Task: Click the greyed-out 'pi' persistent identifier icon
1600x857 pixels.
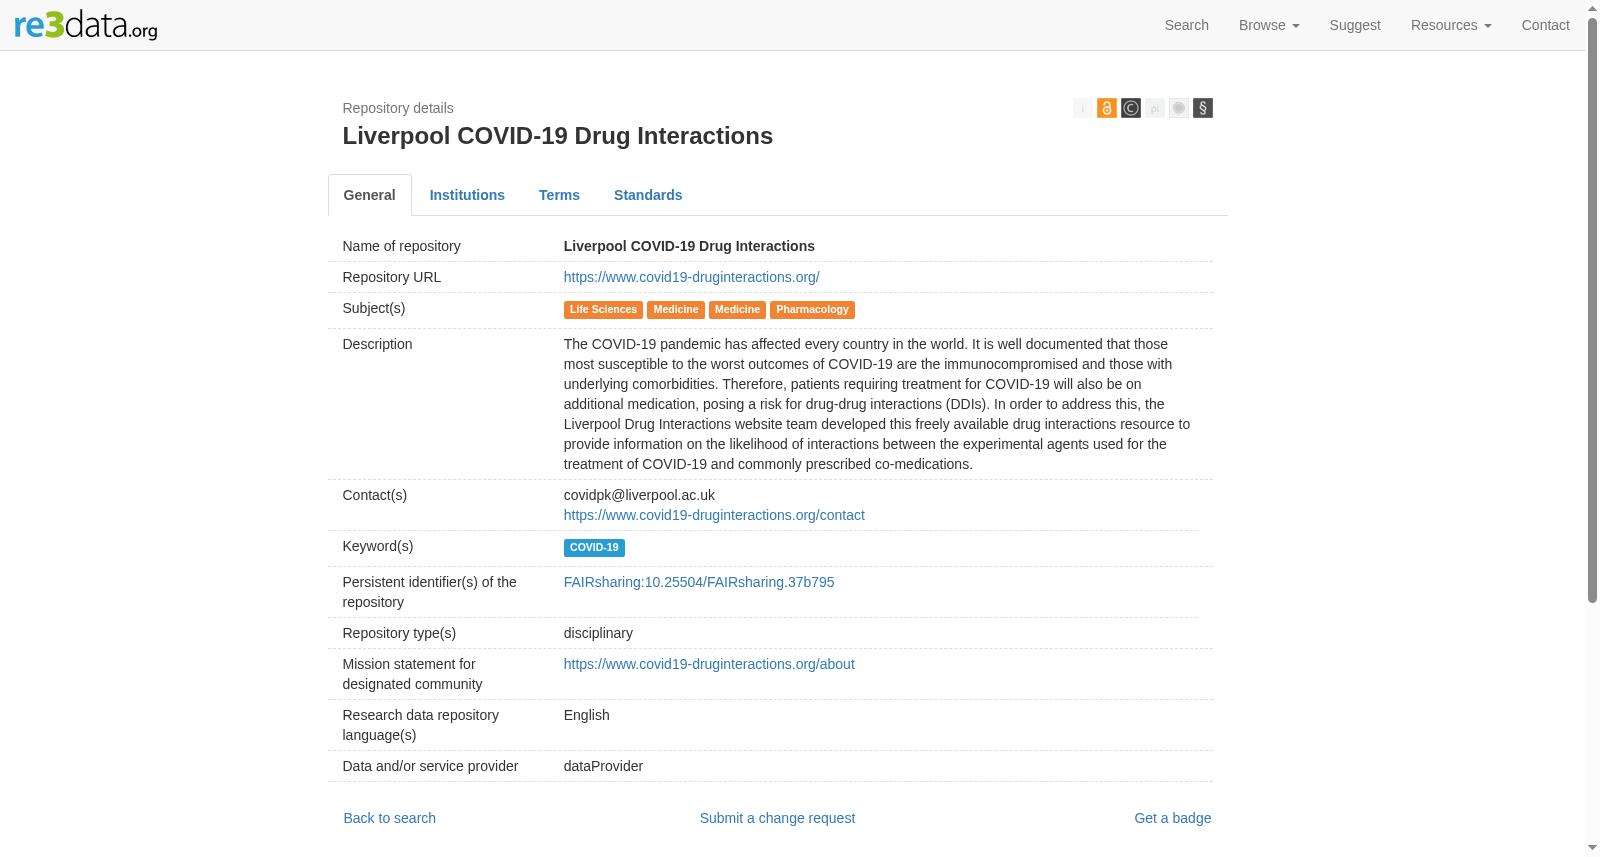Action: coord(1155,108)
